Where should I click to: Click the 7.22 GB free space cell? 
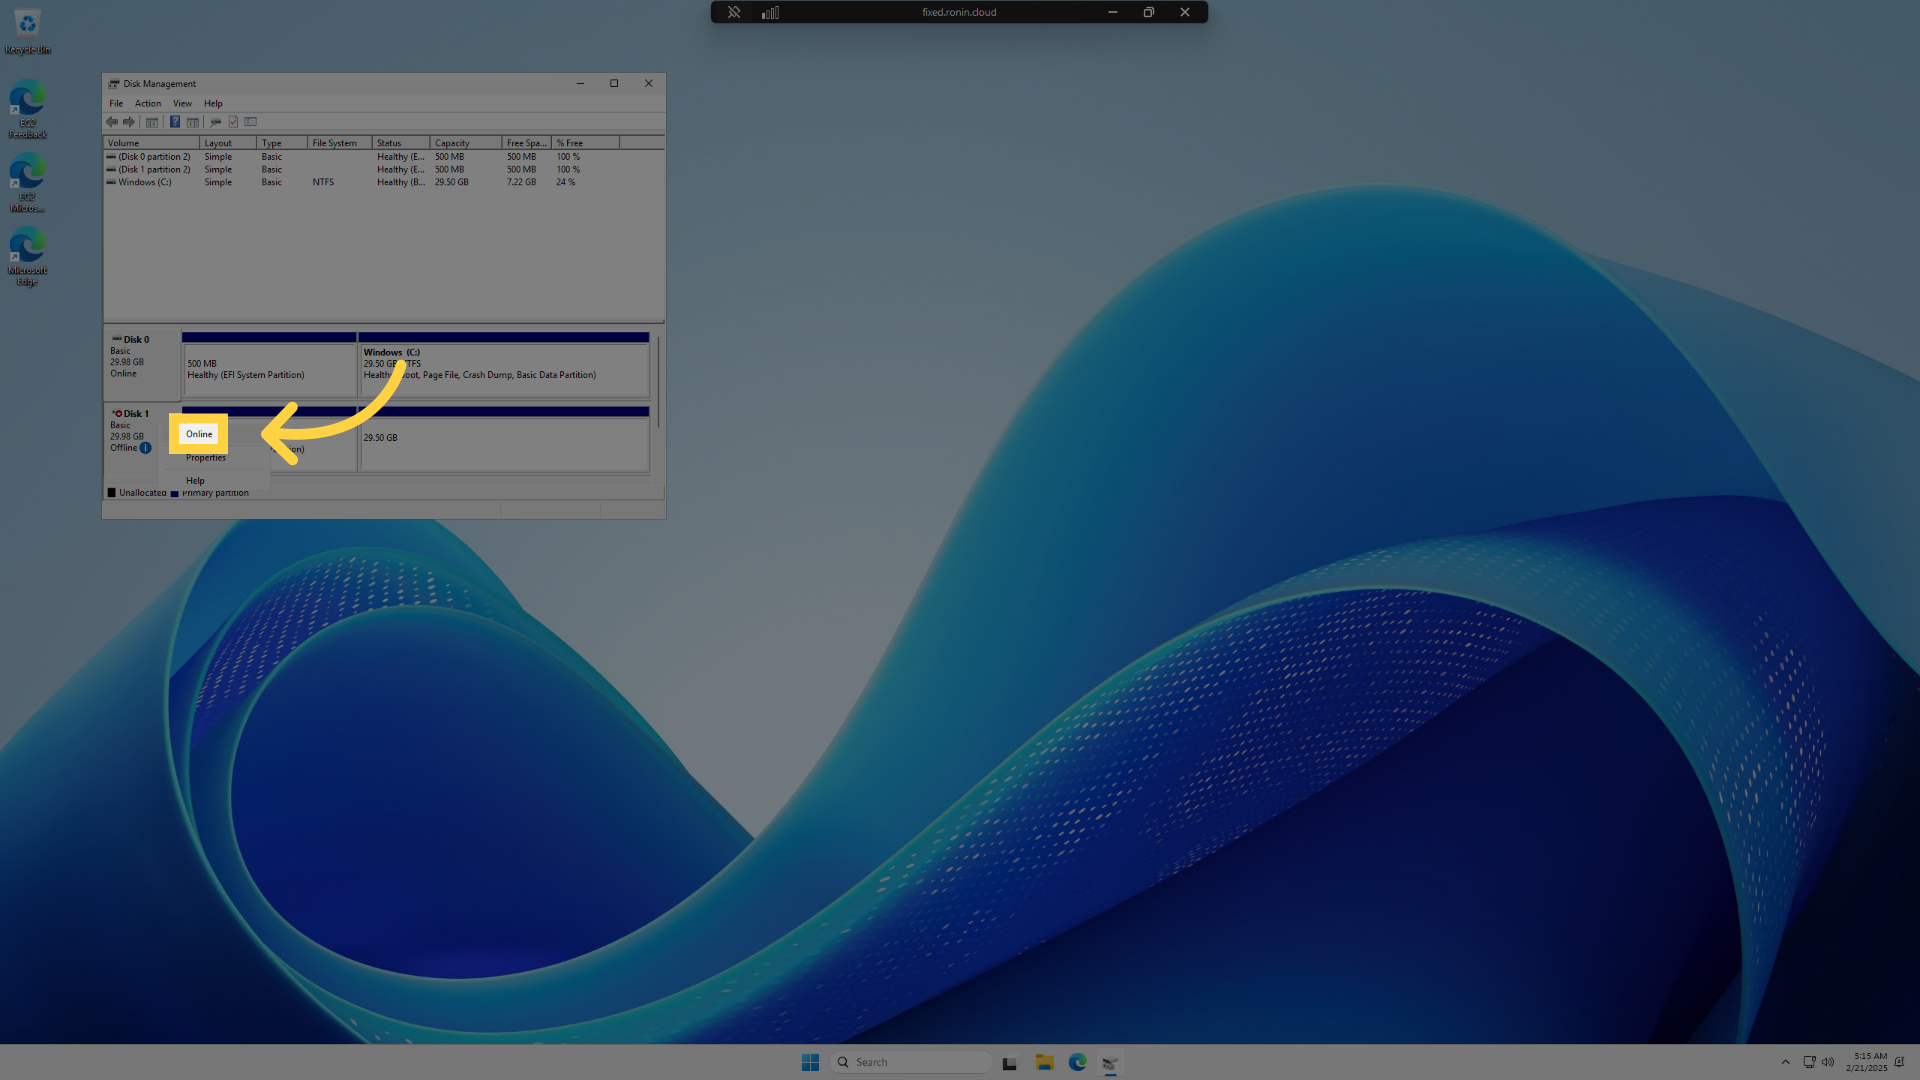(521, 182)
